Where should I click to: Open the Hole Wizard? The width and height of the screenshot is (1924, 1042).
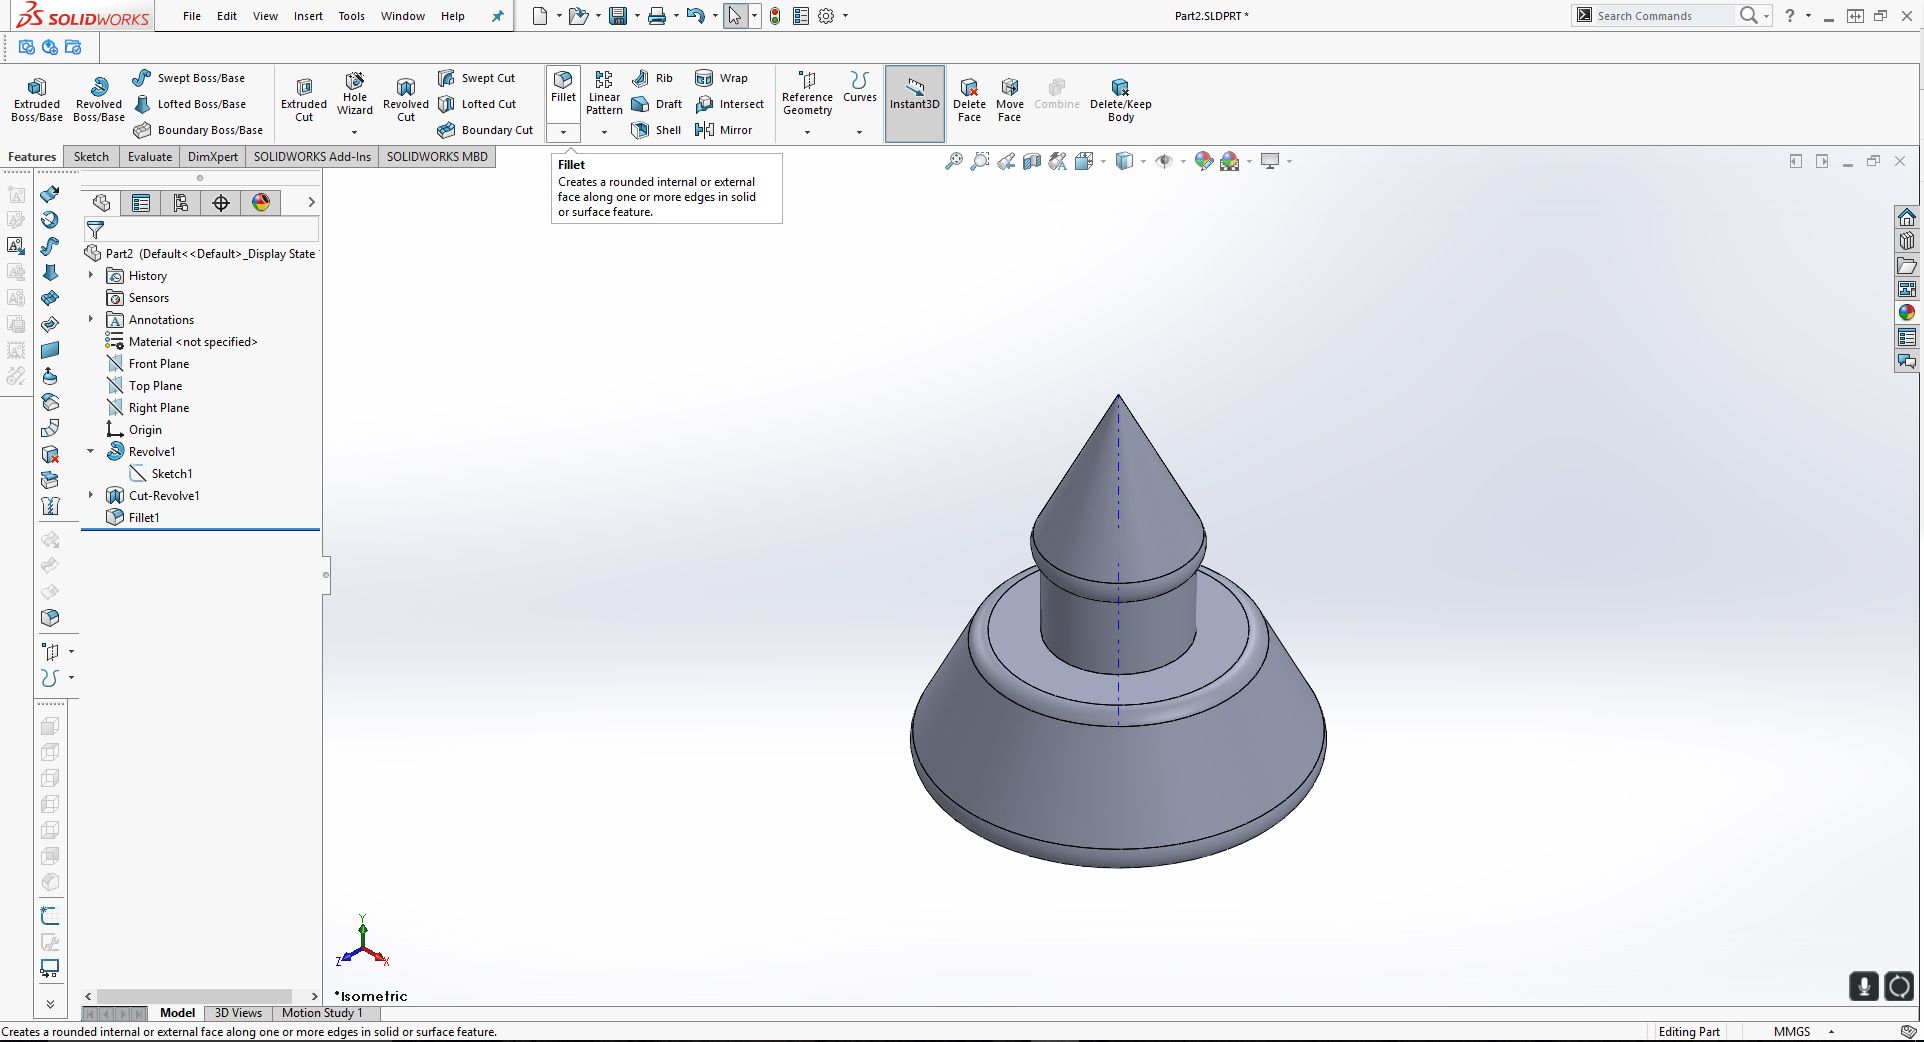pyautogui.click(x=355, y=93)
